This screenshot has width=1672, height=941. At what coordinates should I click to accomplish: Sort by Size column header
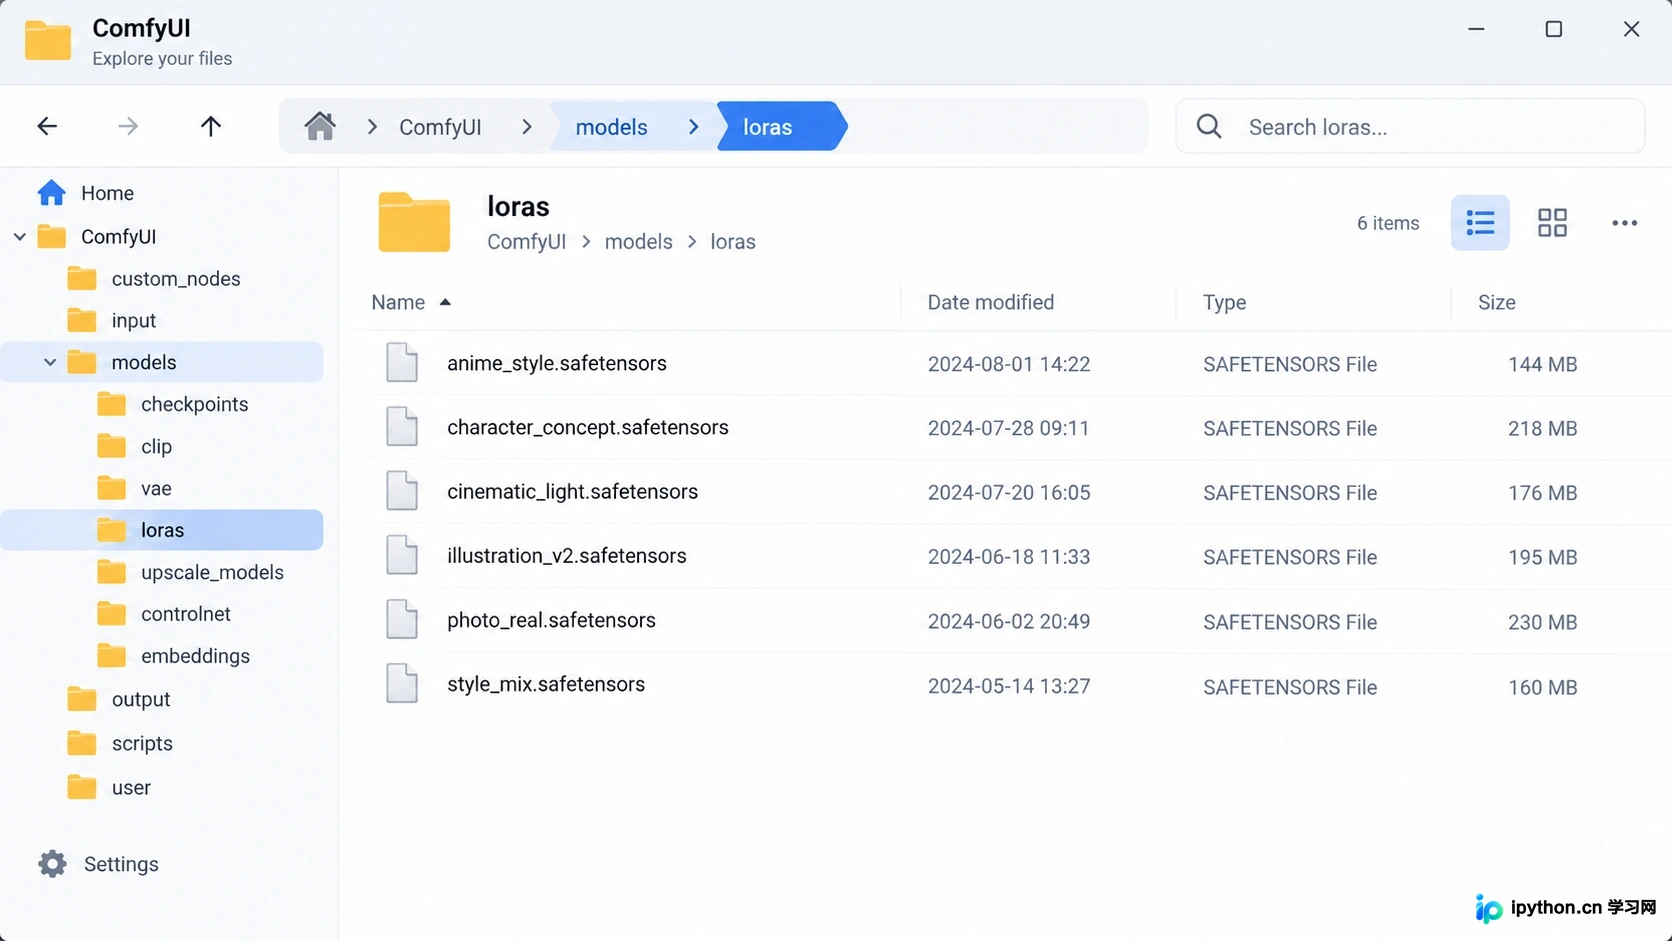[1496, 302]
